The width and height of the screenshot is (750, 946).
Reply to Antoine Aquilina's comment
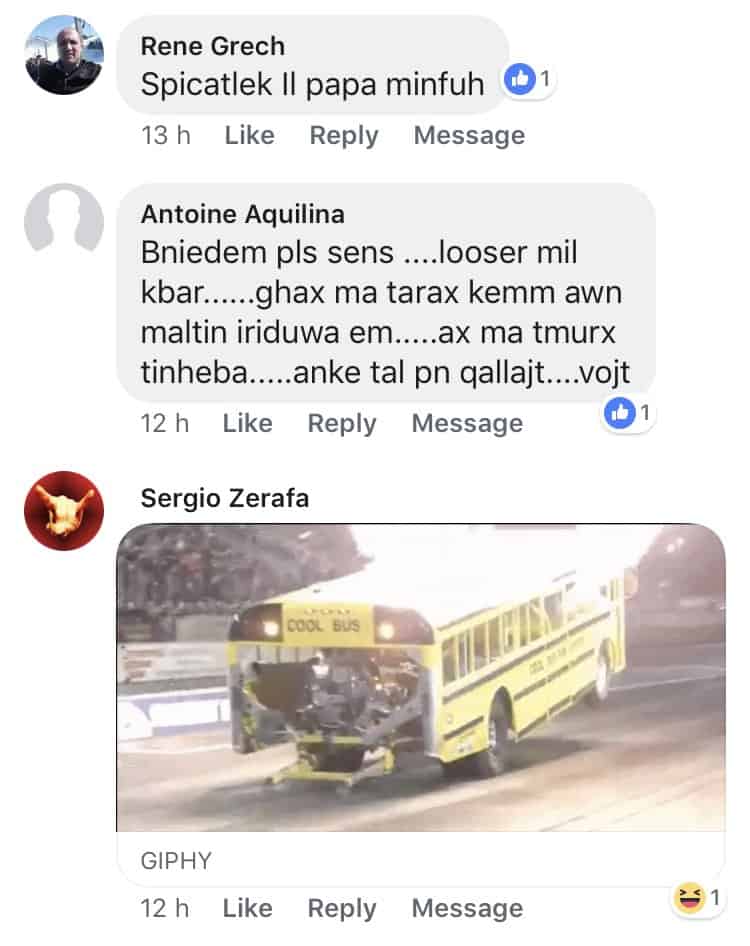pyautogui.click(x=342, y=424)
